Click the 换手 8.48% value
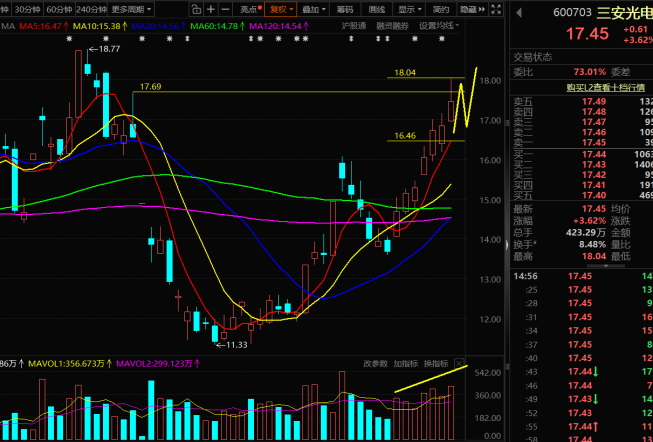This screenshot has width=653, height=442. tap(592, 244)
